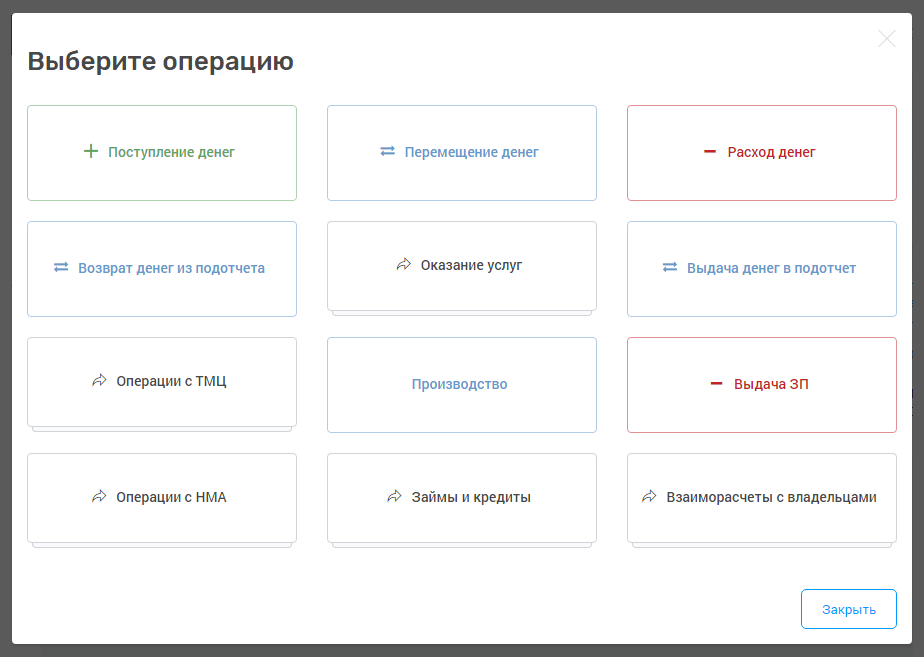Click the red minus icon for Расход денег

[710, 152]
